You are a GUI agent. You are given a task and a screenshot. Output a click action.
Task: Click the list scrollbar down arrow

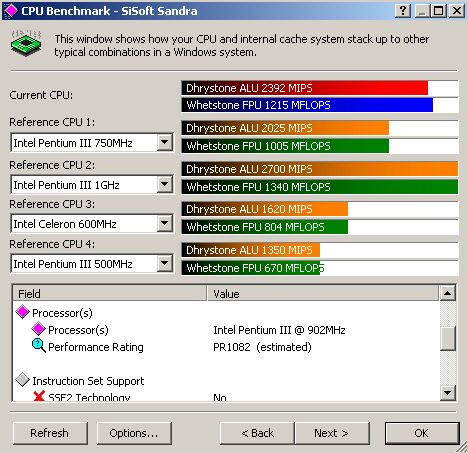tap(448, 392)
